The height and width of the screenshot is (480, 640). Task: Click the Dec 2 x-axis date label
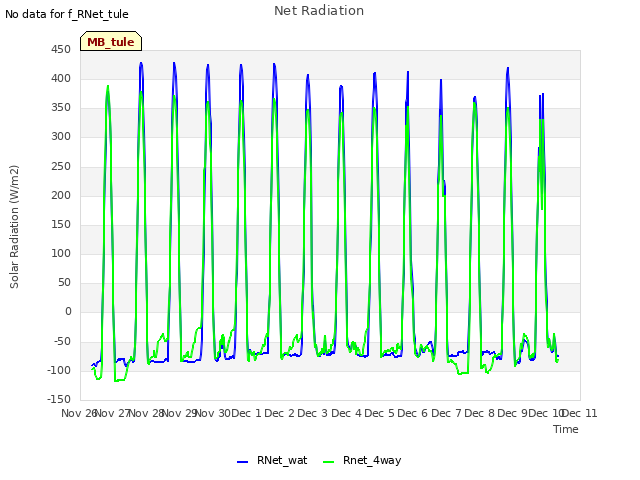tap(279, 413)
